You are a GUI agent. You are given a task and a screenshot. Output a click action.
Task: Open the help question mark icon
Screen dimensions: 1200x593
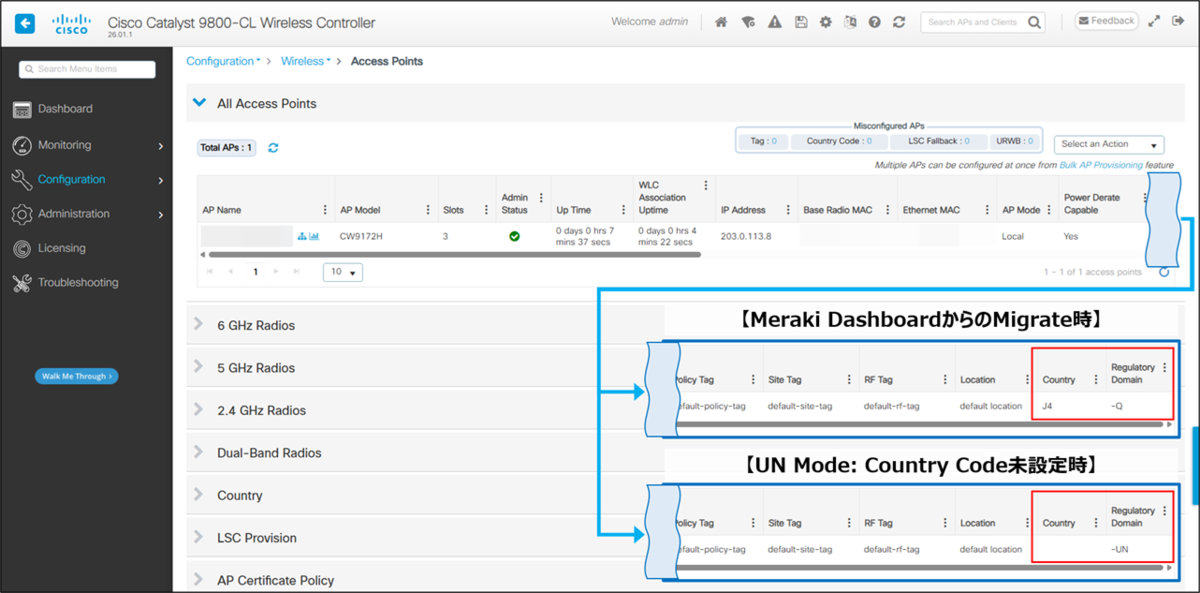point(874,22)
